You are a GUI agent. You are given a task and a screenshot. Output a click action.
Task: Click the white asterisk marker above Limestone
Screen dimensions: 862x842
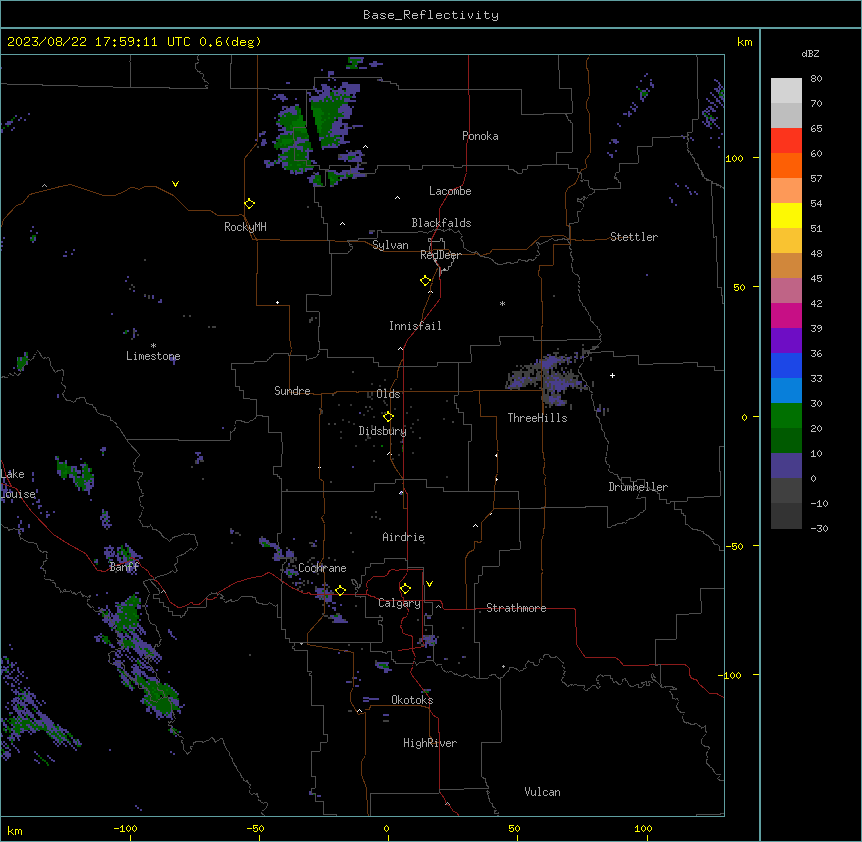click(x=153, y=346)
